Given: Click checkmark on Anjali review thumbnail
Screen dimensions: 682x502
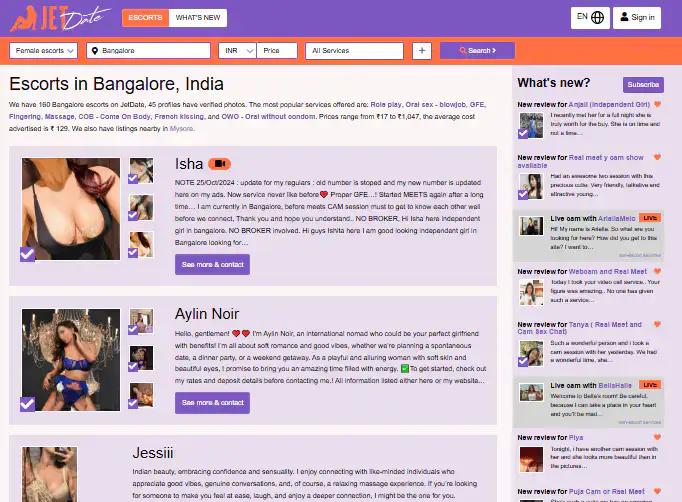Looking at the screenshot, I should click(x=523, y=134).
